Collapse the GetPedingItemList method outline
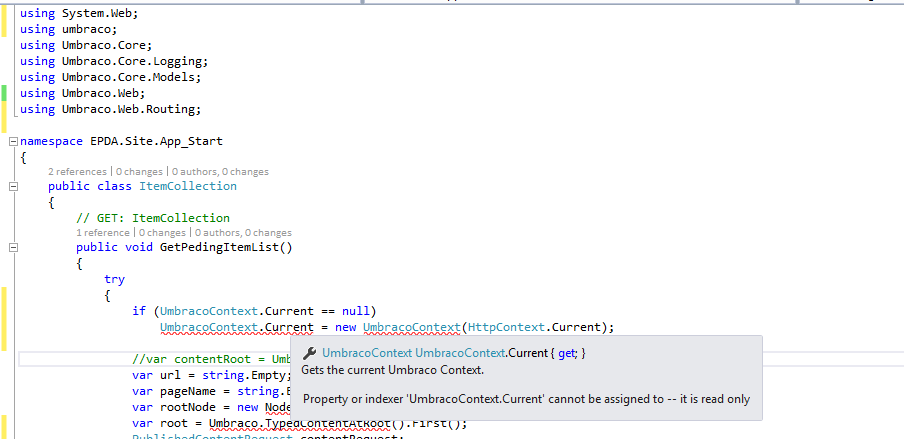904x439 pixels. click(x=13, y=247)
